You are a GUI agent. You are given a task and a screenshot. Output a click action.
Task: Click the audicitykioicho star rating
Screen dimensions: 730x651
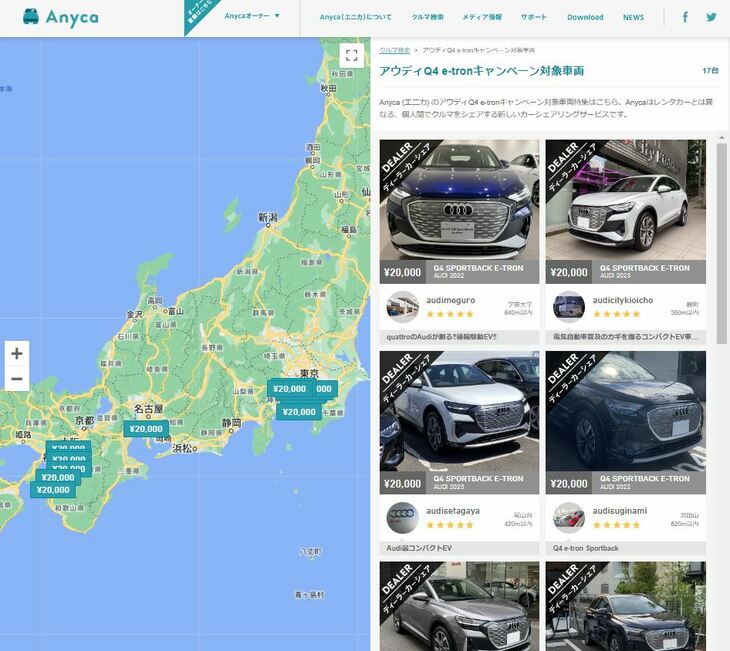click(x=616, y=314)
